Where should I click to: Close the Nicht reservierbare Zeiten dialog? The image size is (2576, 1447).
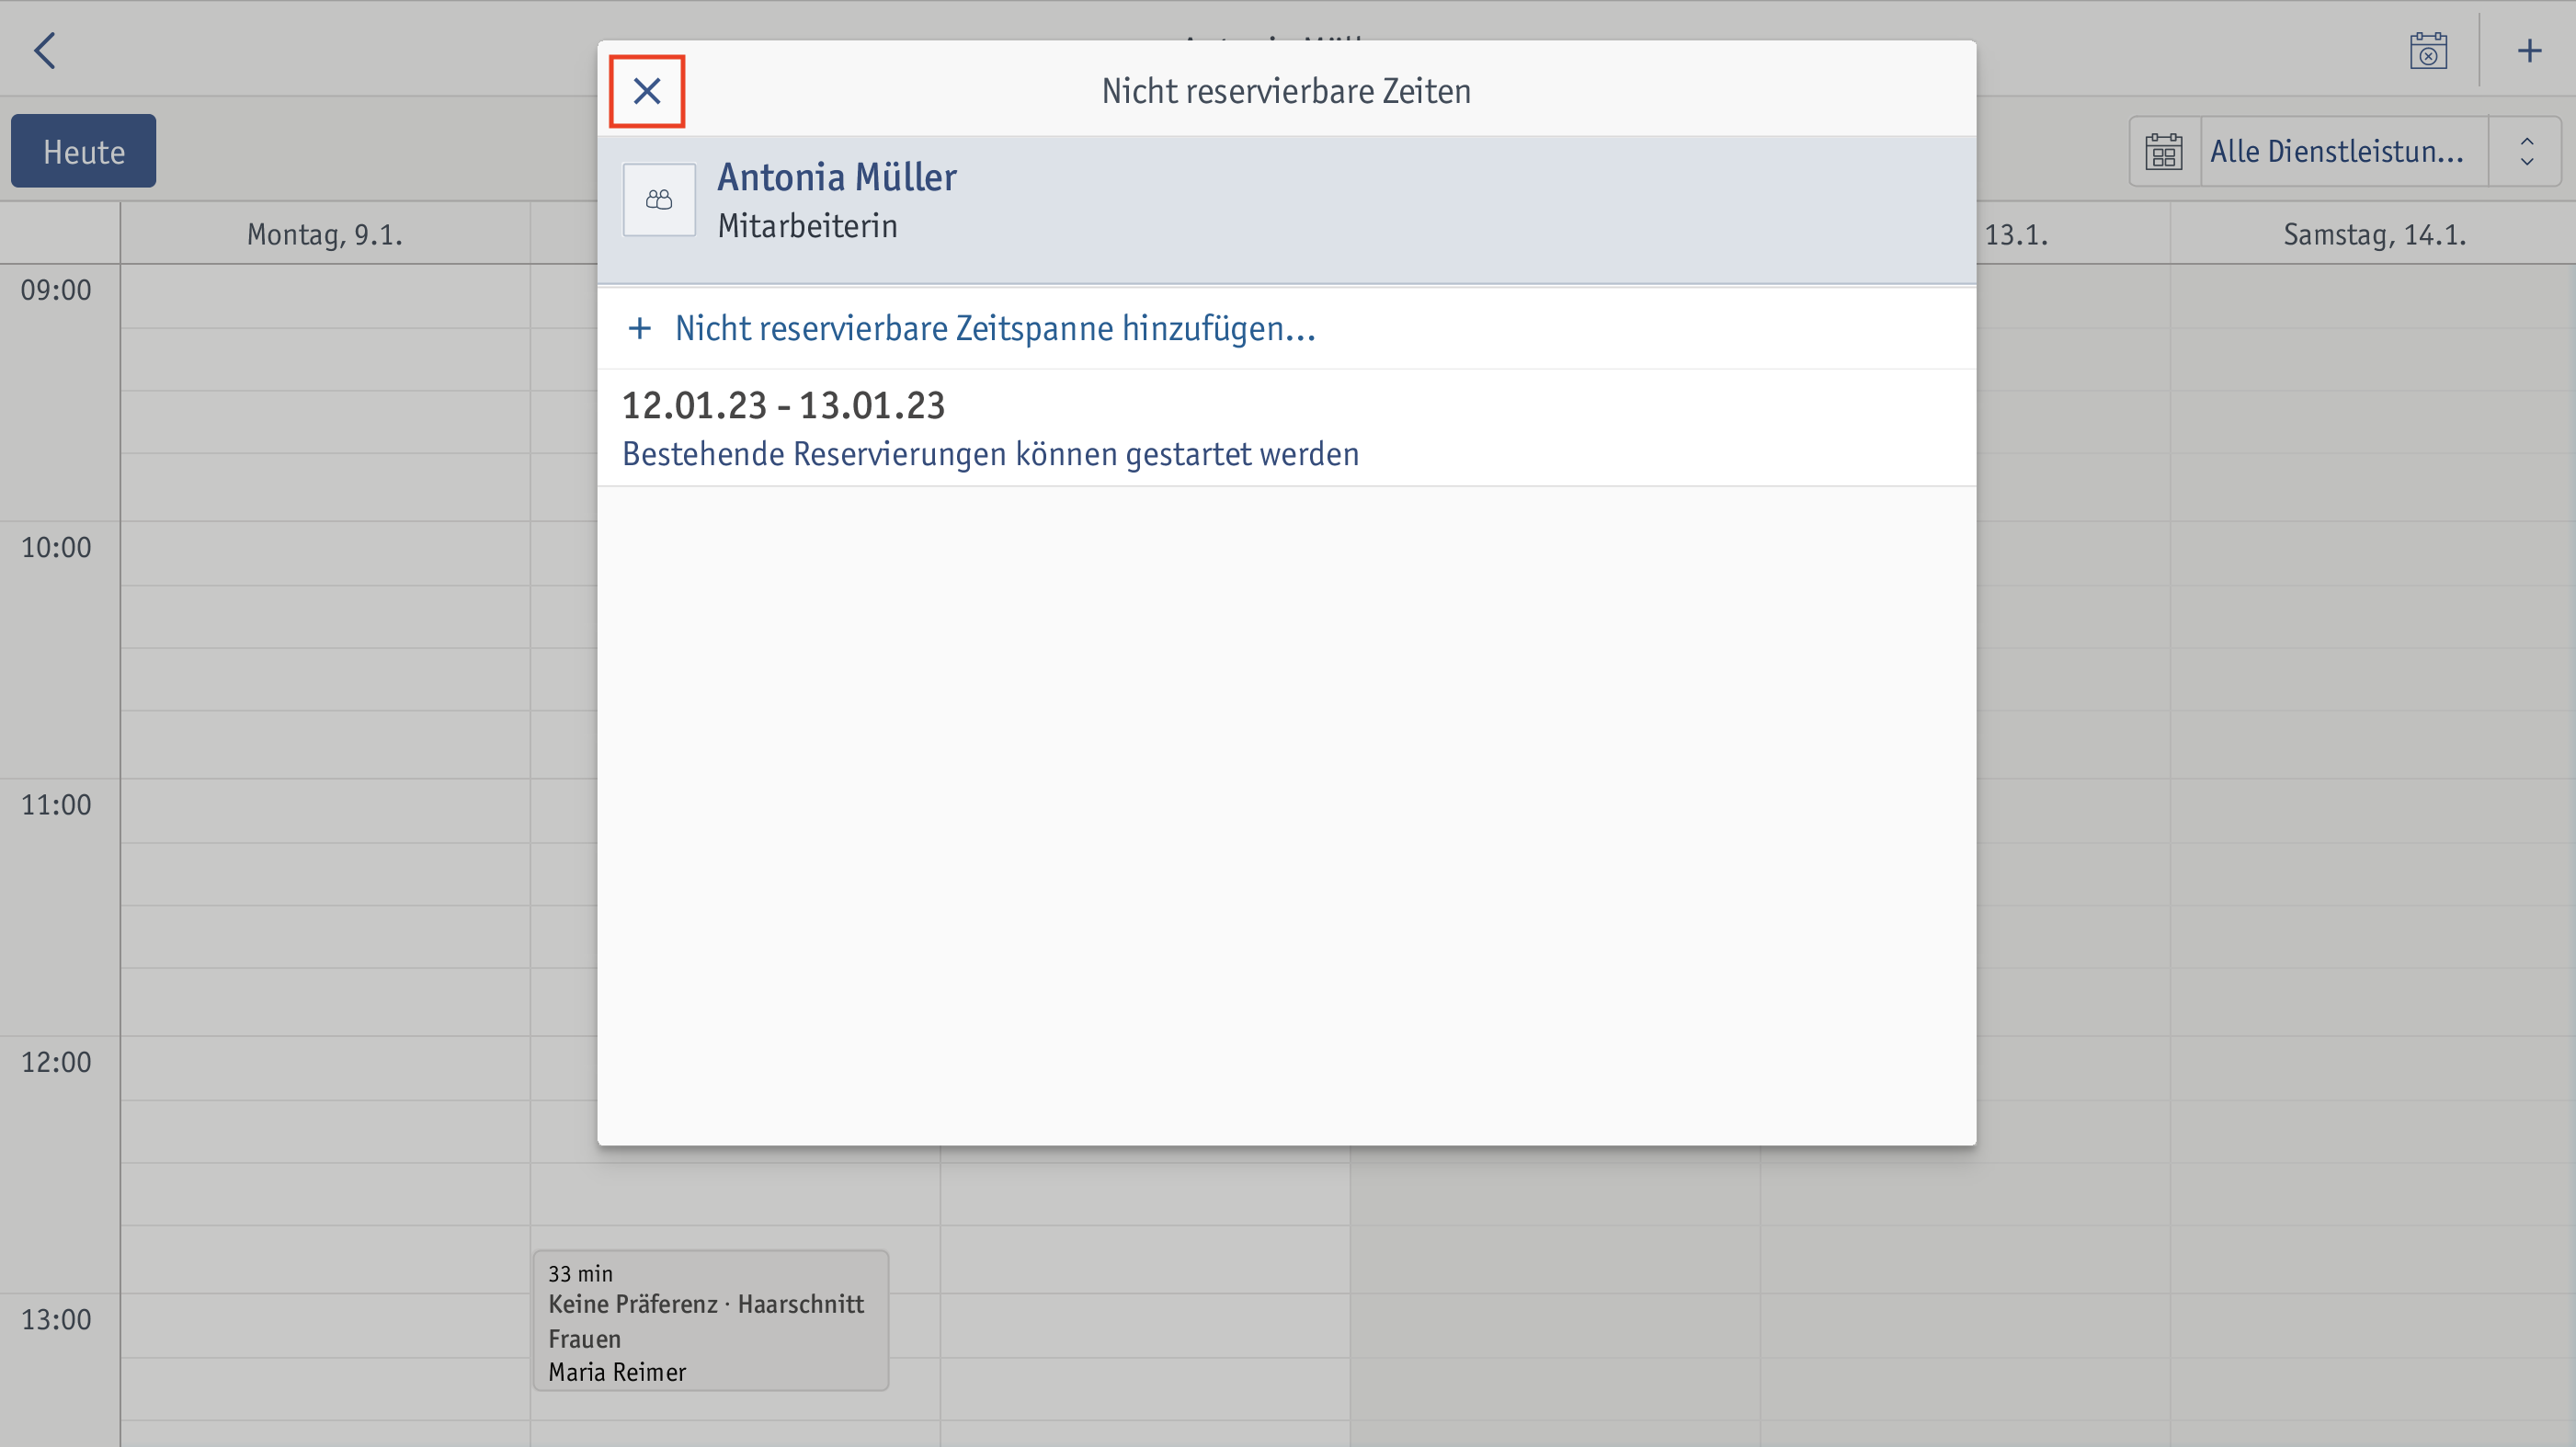click(647, 91)
